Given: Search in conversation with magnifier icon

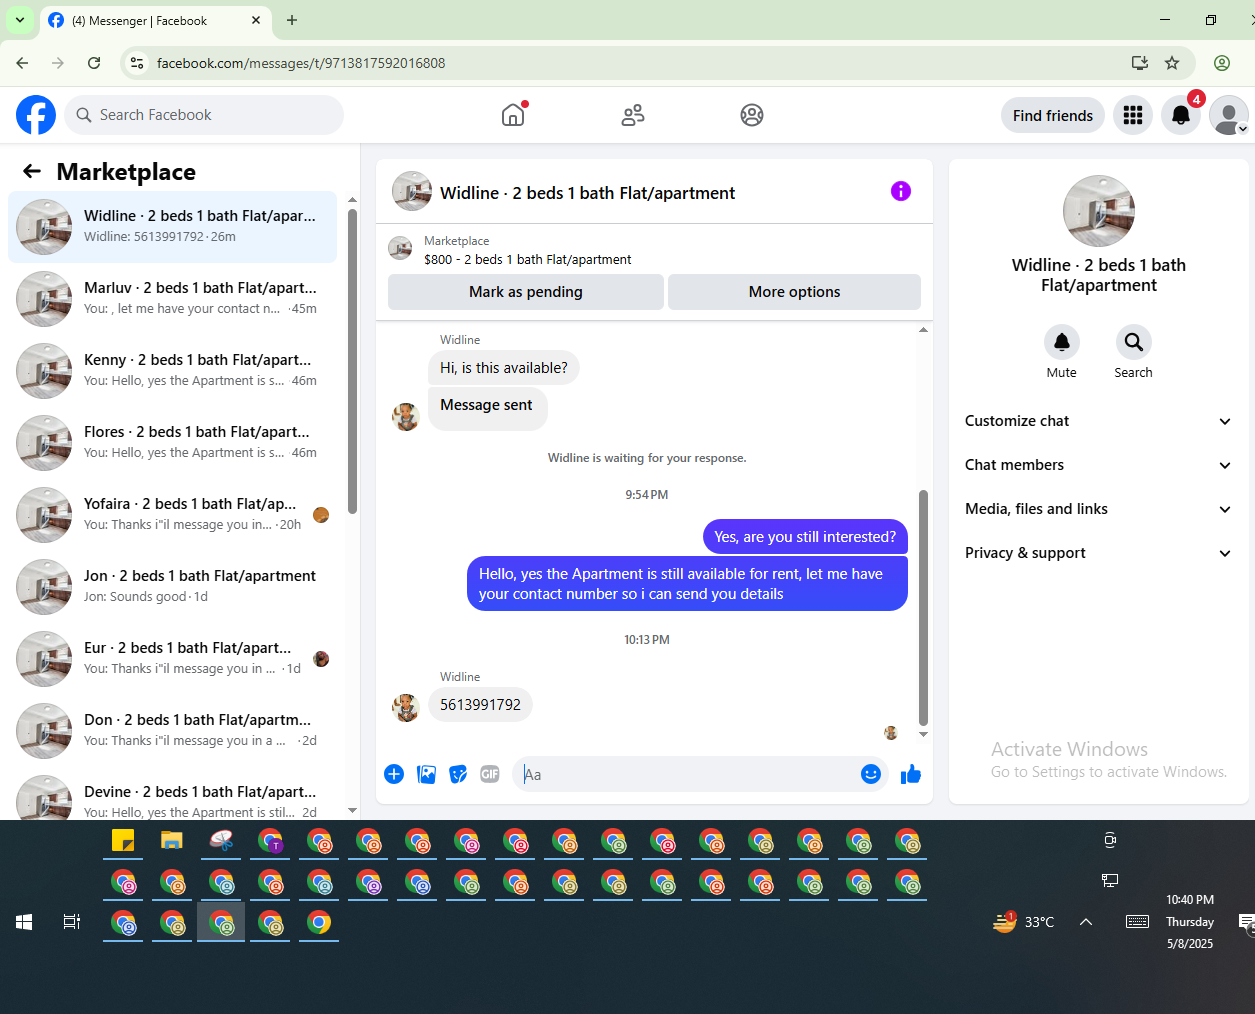Looking at the screenshot, I should [1134, 342].
